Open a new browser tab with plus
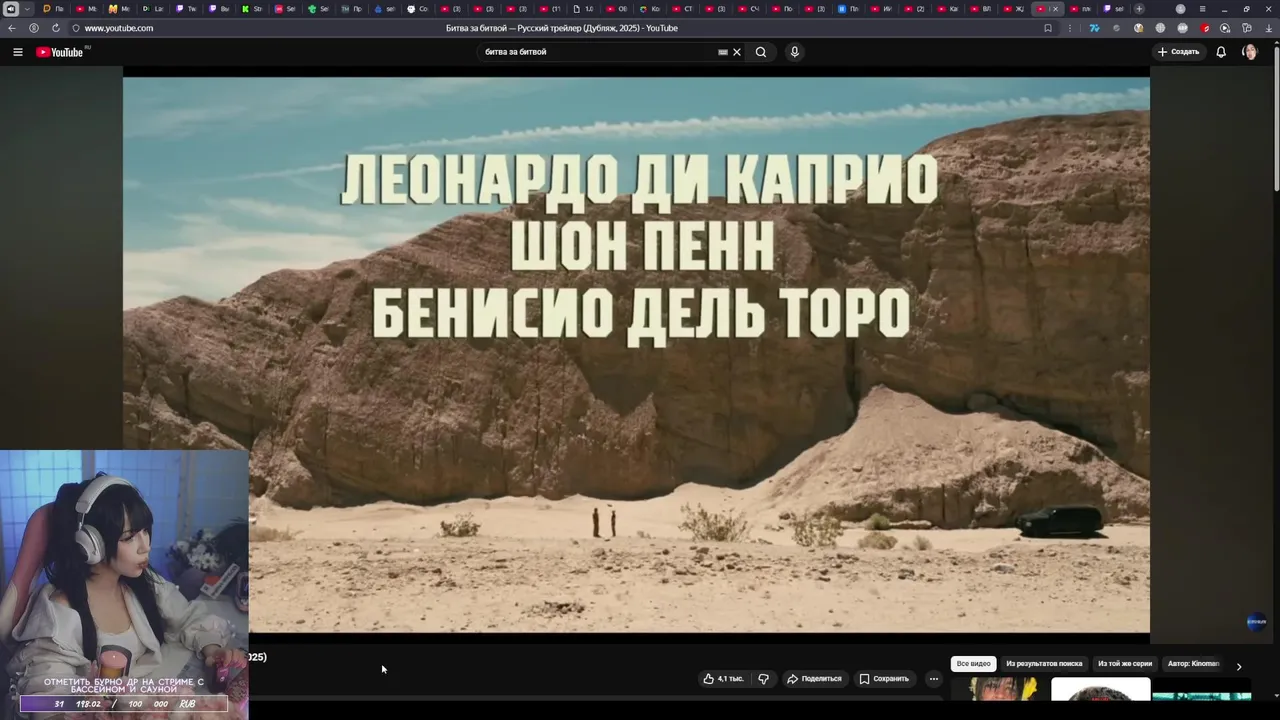1280x720 pixels. coord(1139,9)
